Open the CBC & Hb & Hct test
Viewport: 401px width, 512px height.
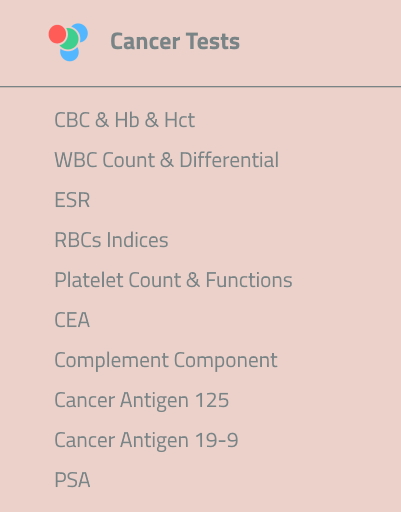125,120
